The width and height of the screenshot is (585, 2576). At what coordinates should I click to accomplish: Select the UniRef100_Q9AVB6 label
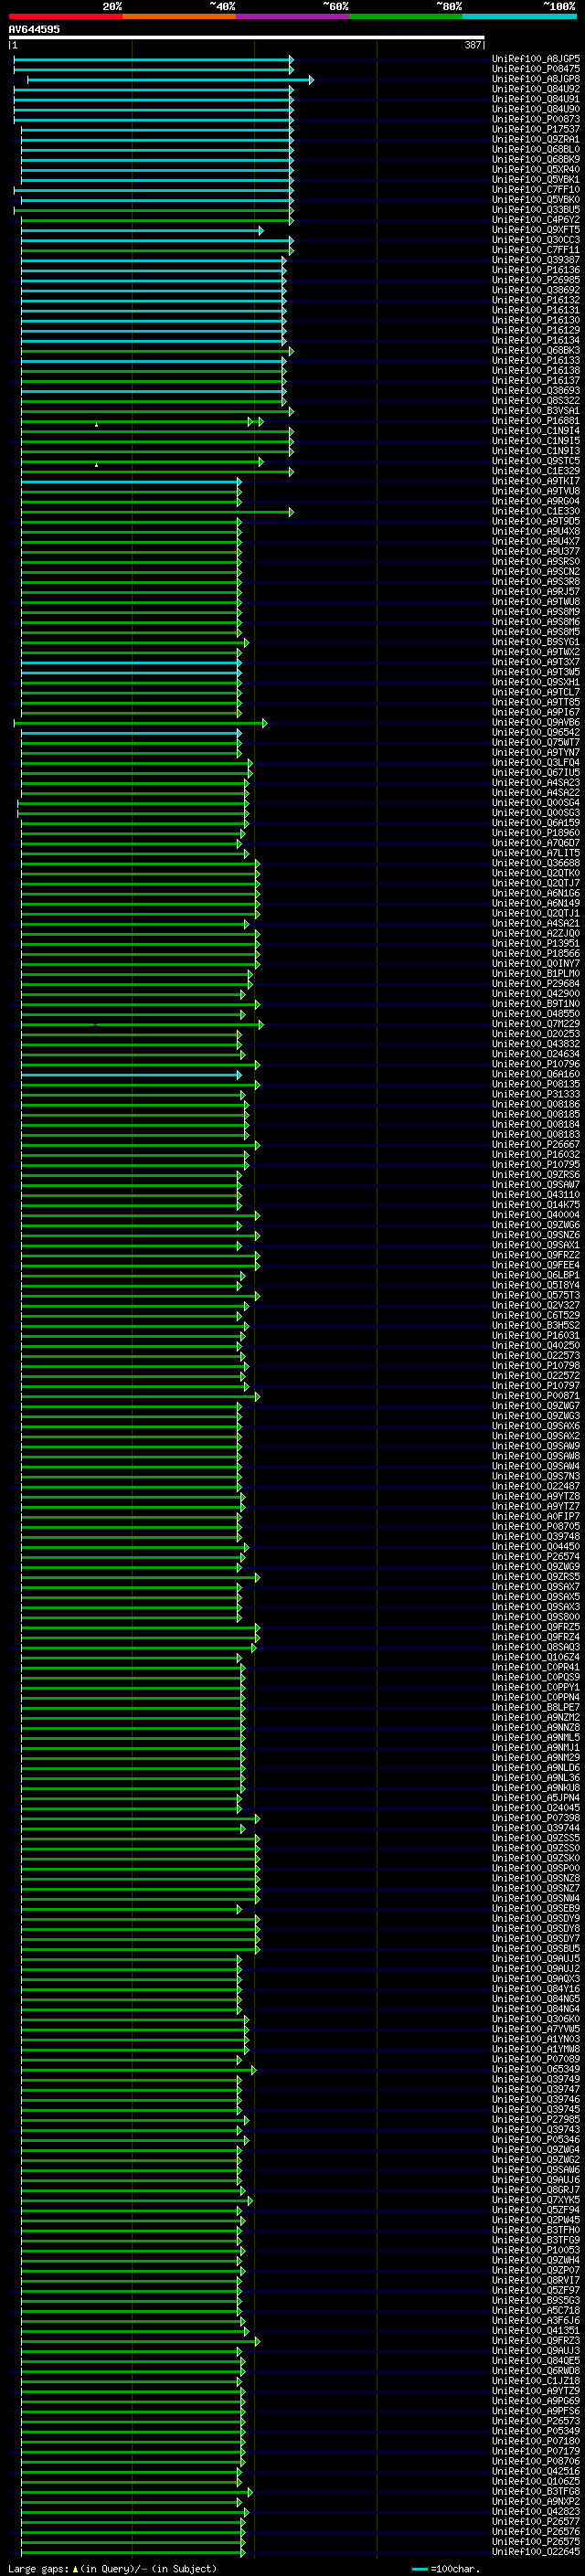click(536, 722)
